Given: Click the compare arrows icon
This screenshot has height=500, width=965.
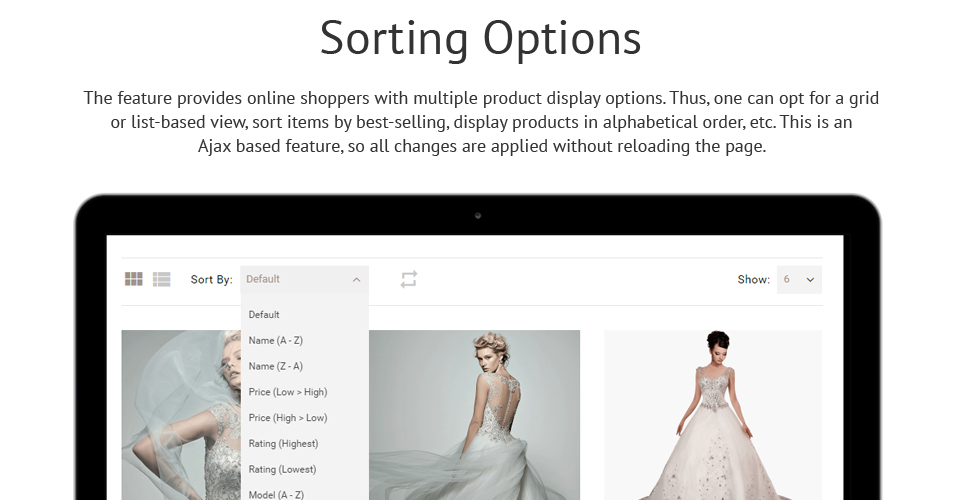Looking at the screenshot, I should [409, 279].
